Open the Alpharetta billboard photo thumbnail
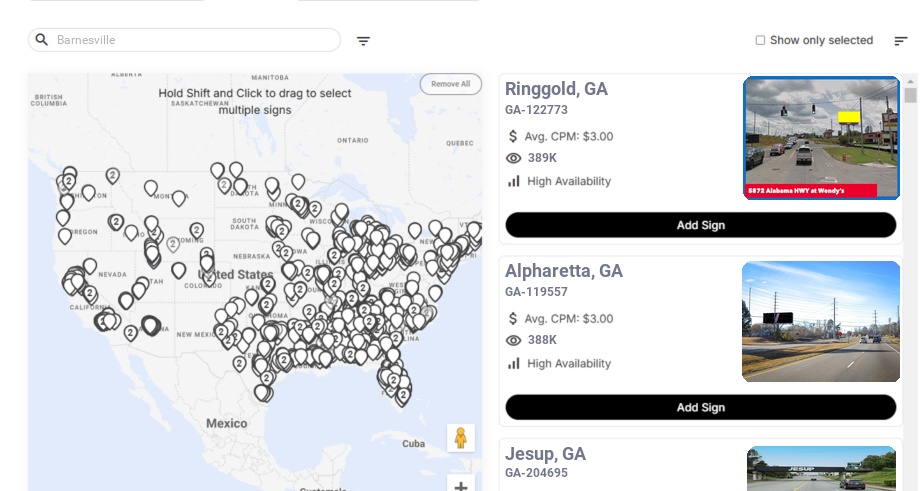Viewport: 920px width, 491px height. (821, 322)
